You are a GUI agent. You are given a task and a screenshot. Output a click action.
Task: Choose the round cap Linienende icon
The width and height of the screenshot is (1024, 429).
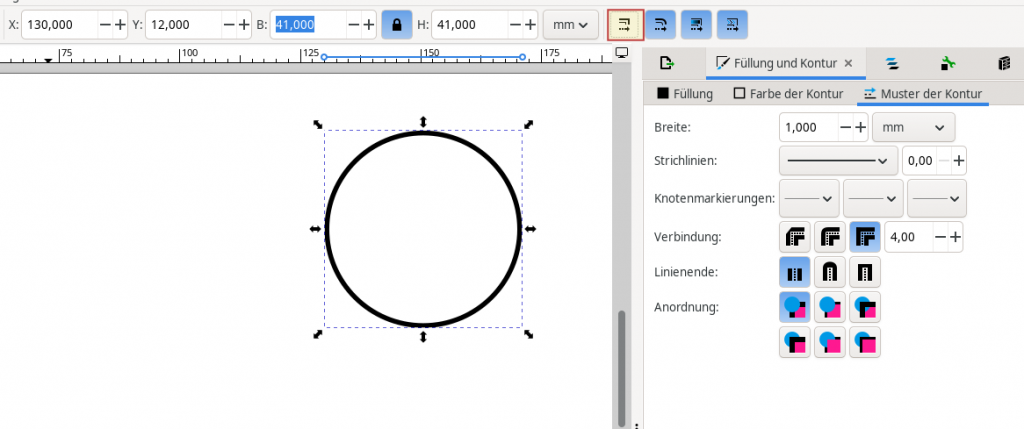[x=830, y=271]
